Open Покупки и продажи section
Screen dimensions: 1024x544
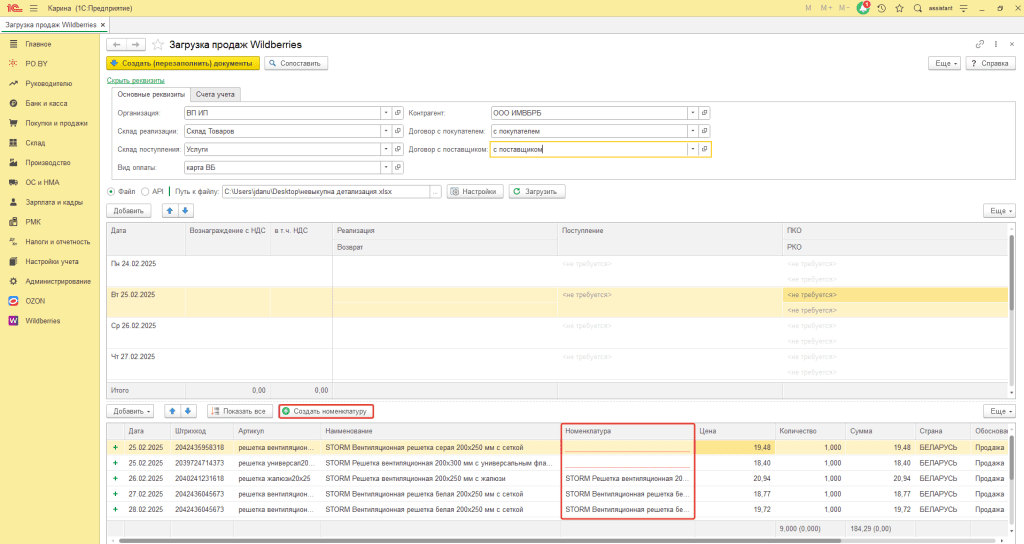56,123
